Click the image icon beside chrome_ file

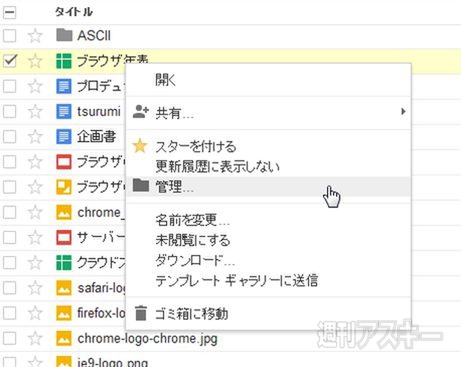click(x=64, y=212)
